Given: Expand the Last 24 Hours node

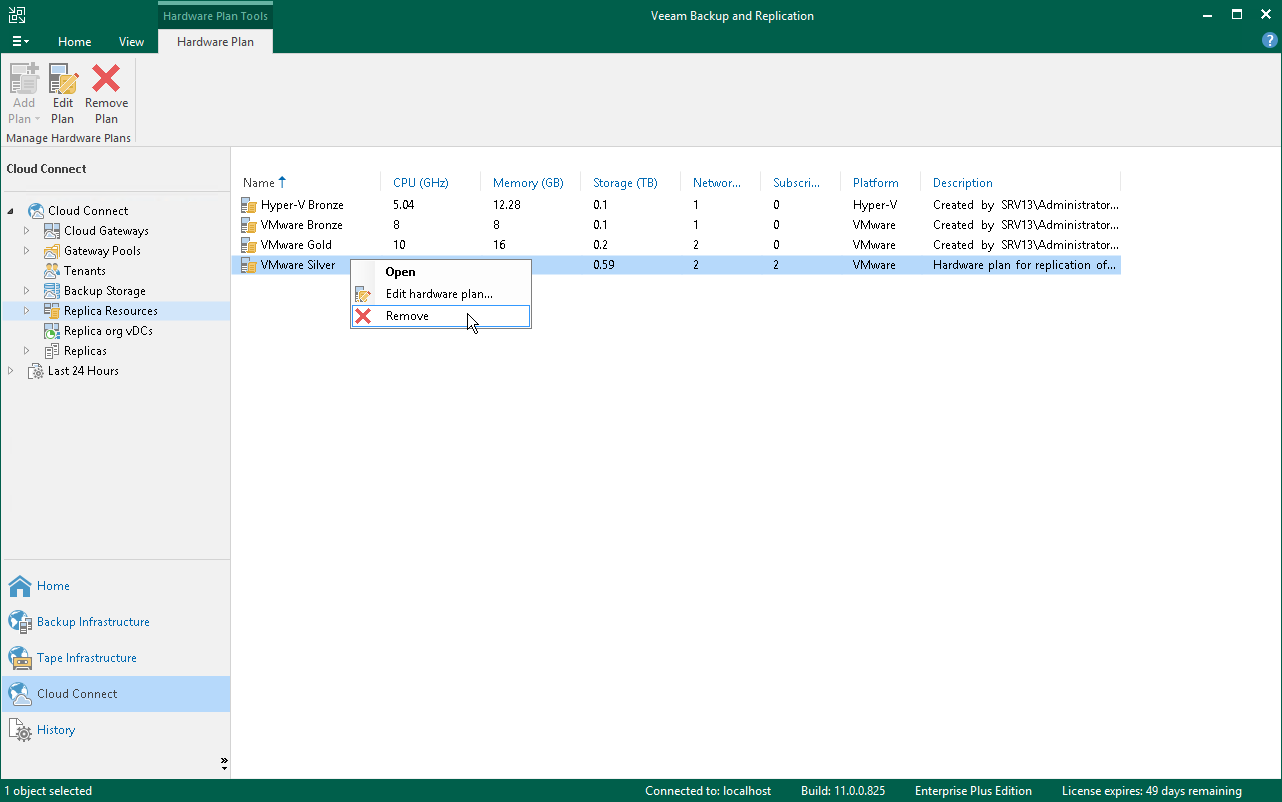Looking at the screenshot, I should point(11,371).
